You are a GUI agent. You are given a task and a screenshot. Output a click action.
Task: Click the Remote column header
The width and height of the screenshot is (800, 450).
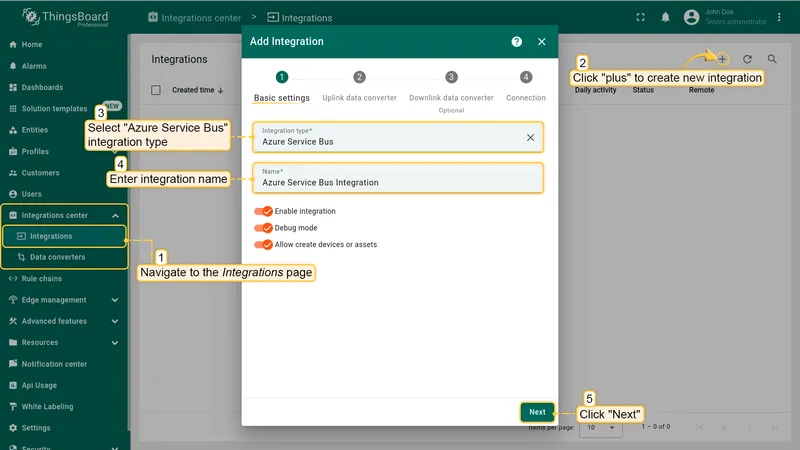pos(702,90)
